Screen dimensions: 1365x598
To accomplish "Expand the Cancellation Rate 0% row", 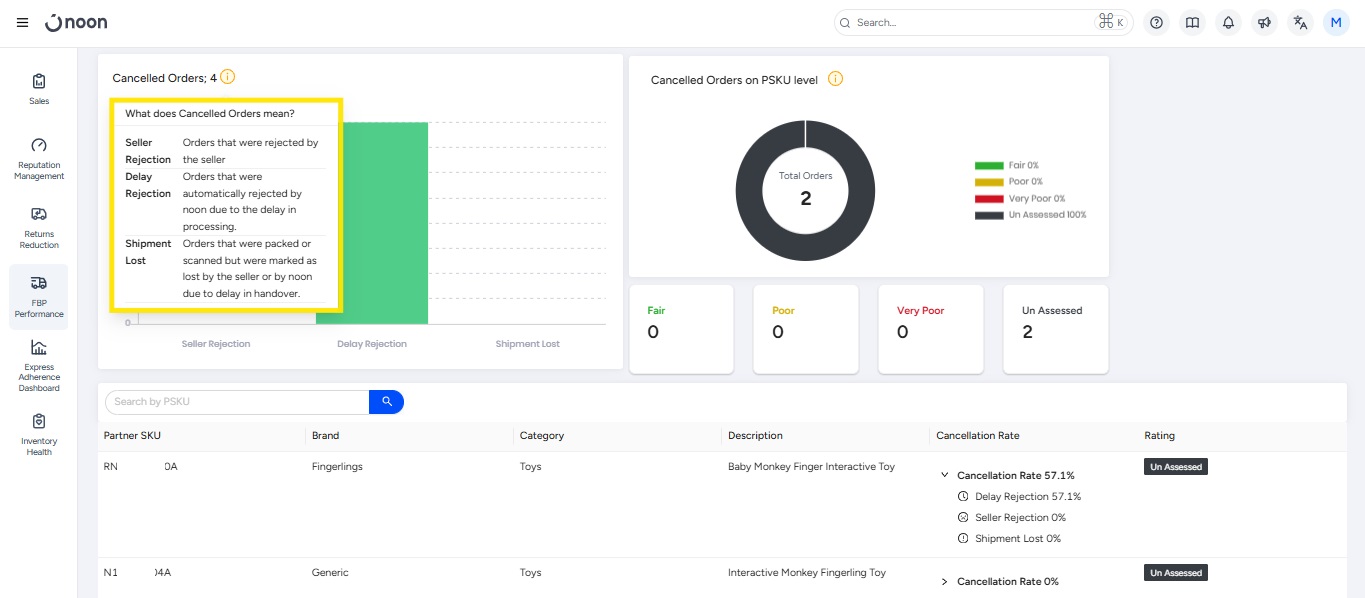I will click(945, 582).
